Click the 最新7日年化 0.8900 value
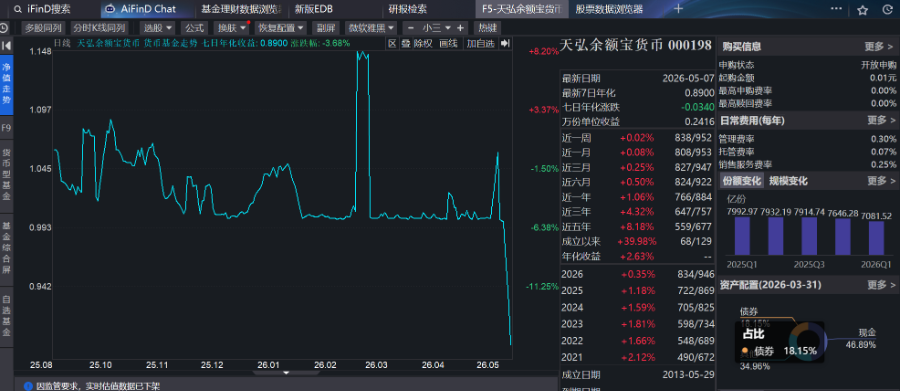Image resolution: width=900 pixels, height=391 pixels. (x=699, y=93)
